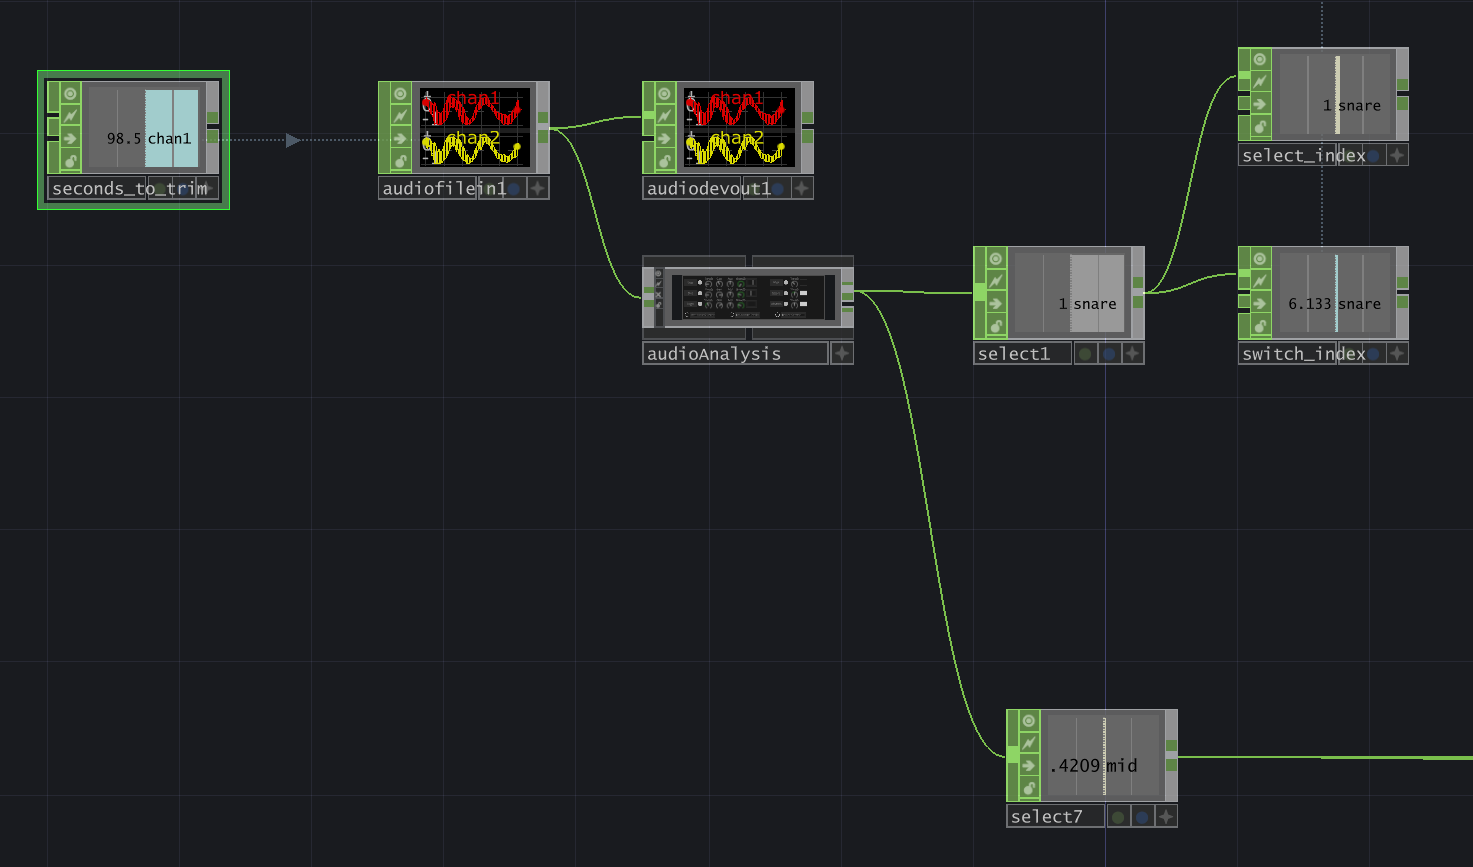Image resolution: width=1473 pixels, height=867 pixels.
Task: Click the lightning flag on select1 node
Action: [x=995, y=281]
